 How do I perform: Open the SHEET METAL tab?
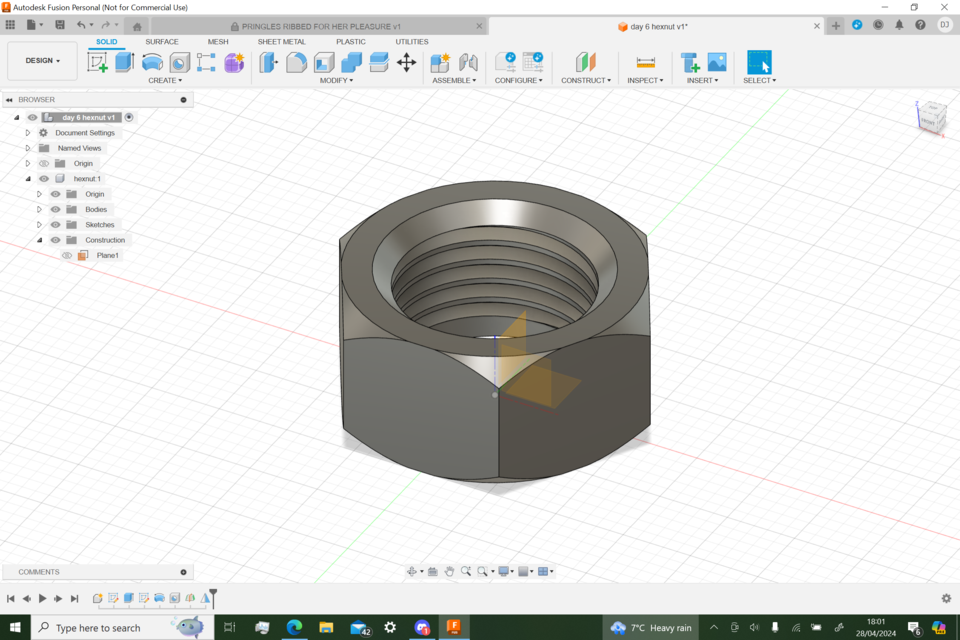click(281, 42)
